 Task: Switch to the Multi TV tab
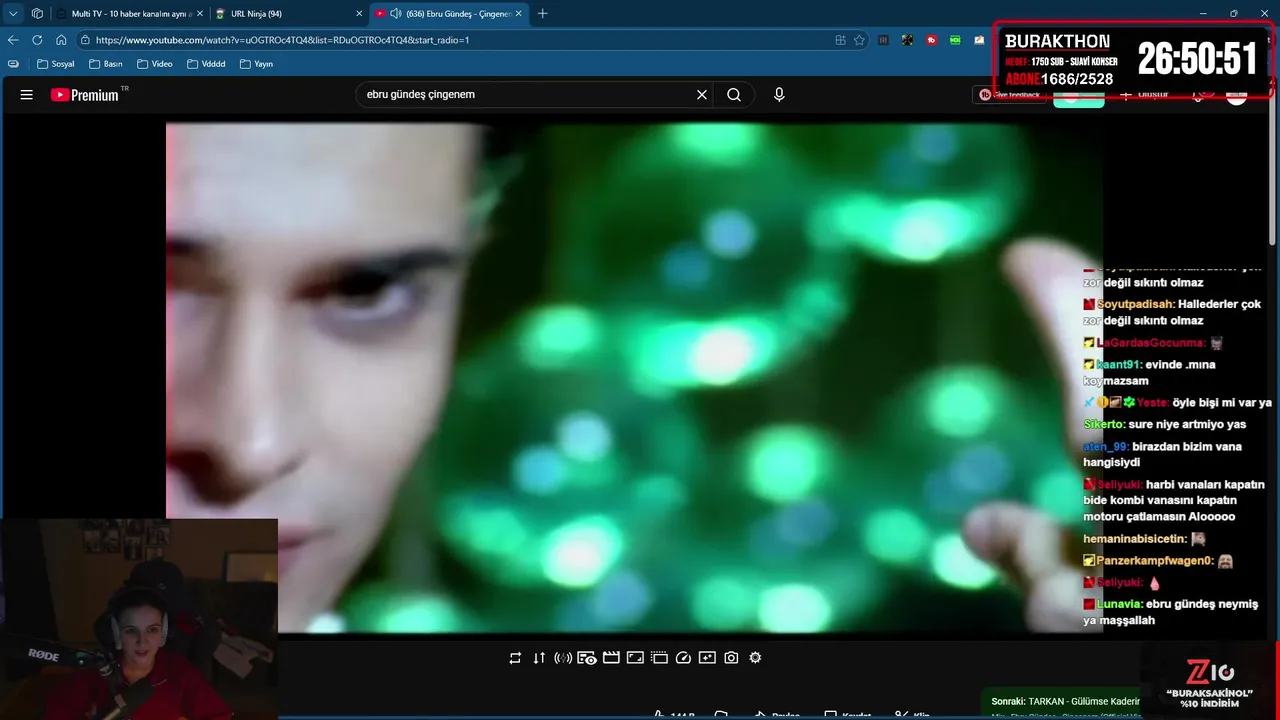pyautogui.click(x=128, y=13)
